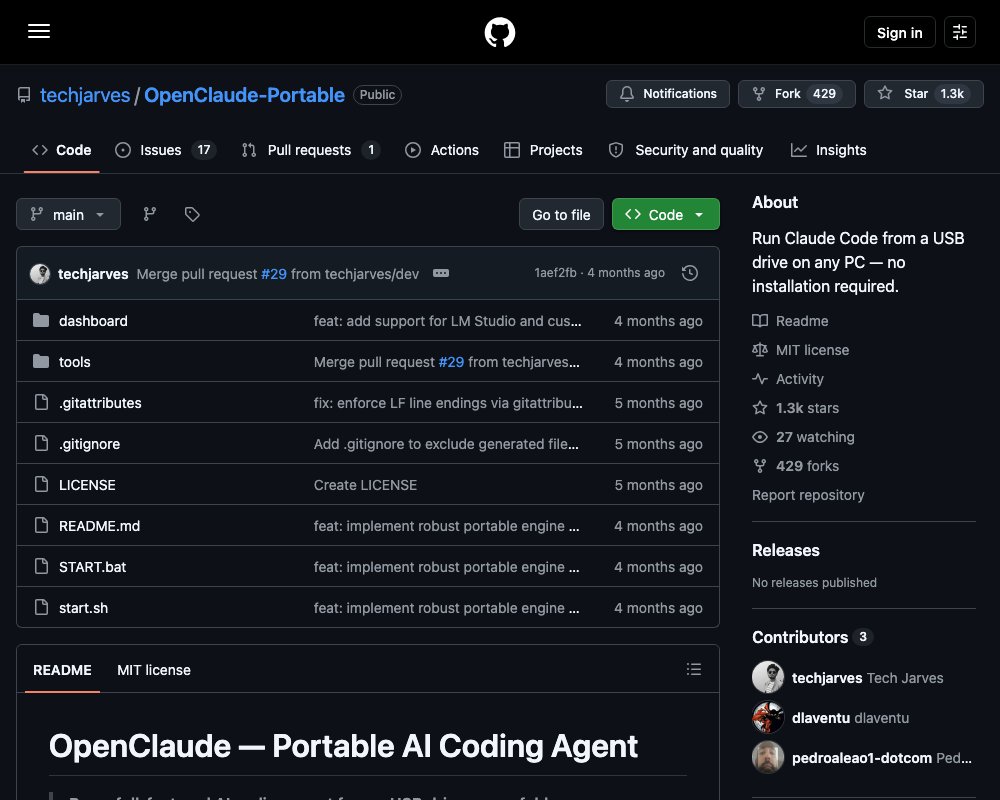Go to the GitHub homepage logo

(499, 32)
